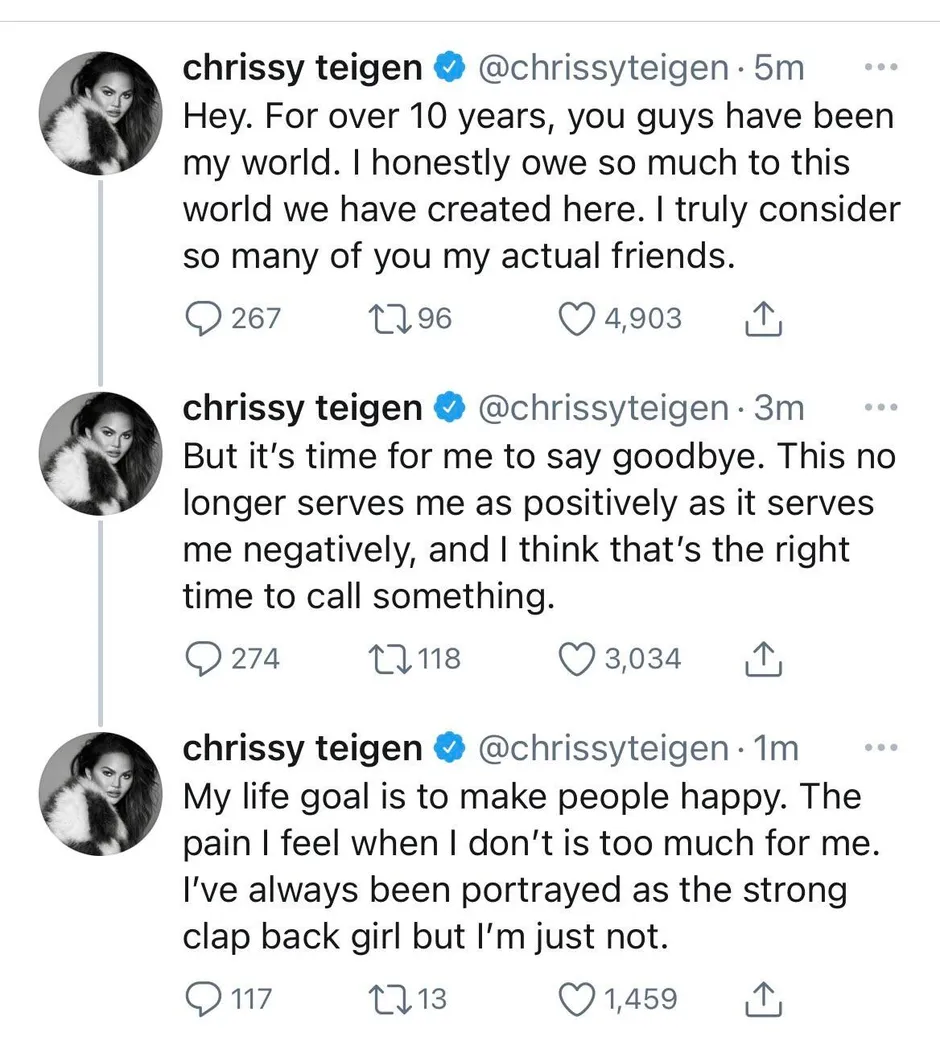
Task: Retweet the first tweet
Action: (390, 318)
